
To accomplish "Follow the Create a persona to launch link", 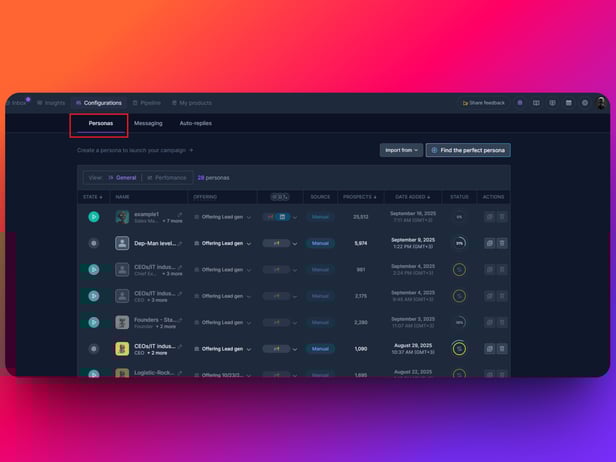I will pos(135,150).
